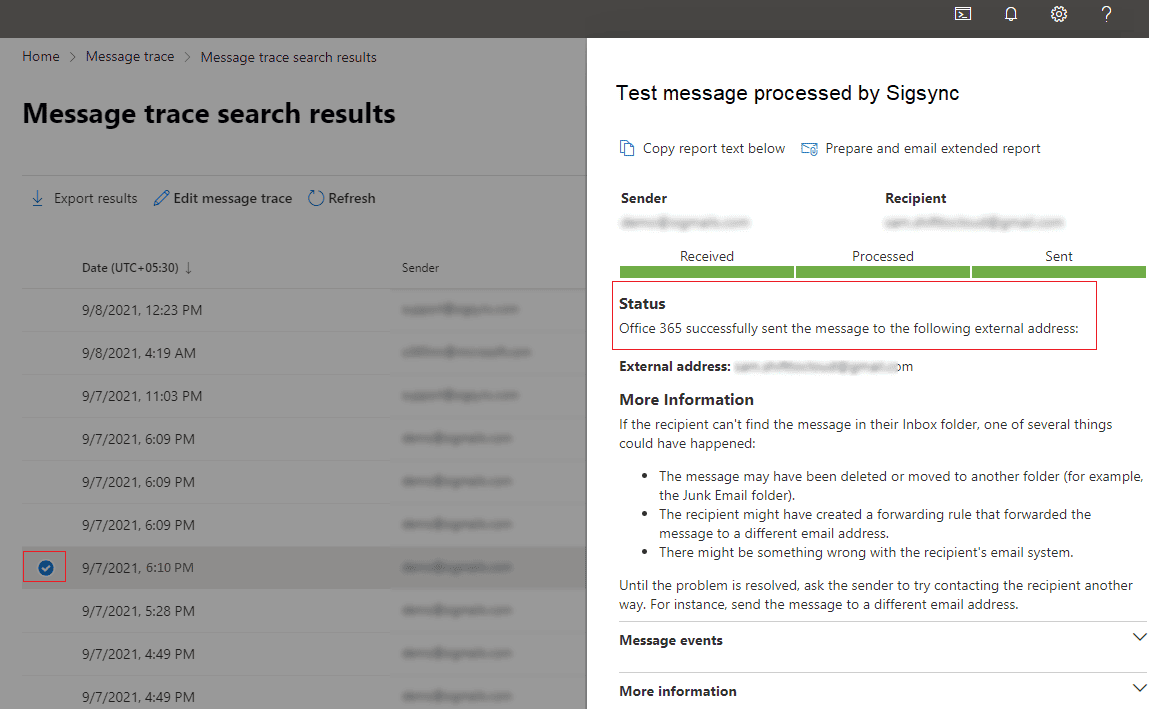This screenshot has height=709, width=1149.
Task: Click the copy report text icon
Action: [627, 148]
